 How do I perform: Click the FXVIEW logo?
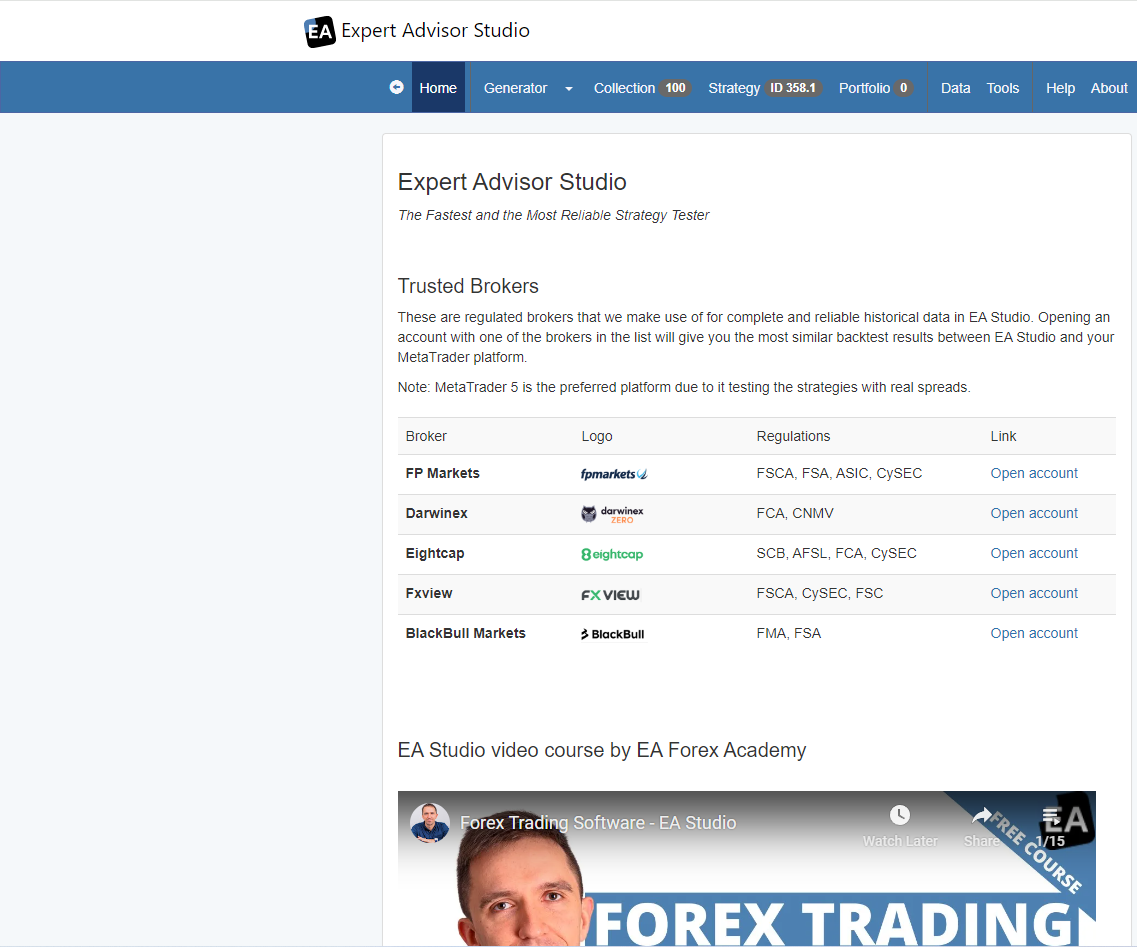(x=610, y=595)
